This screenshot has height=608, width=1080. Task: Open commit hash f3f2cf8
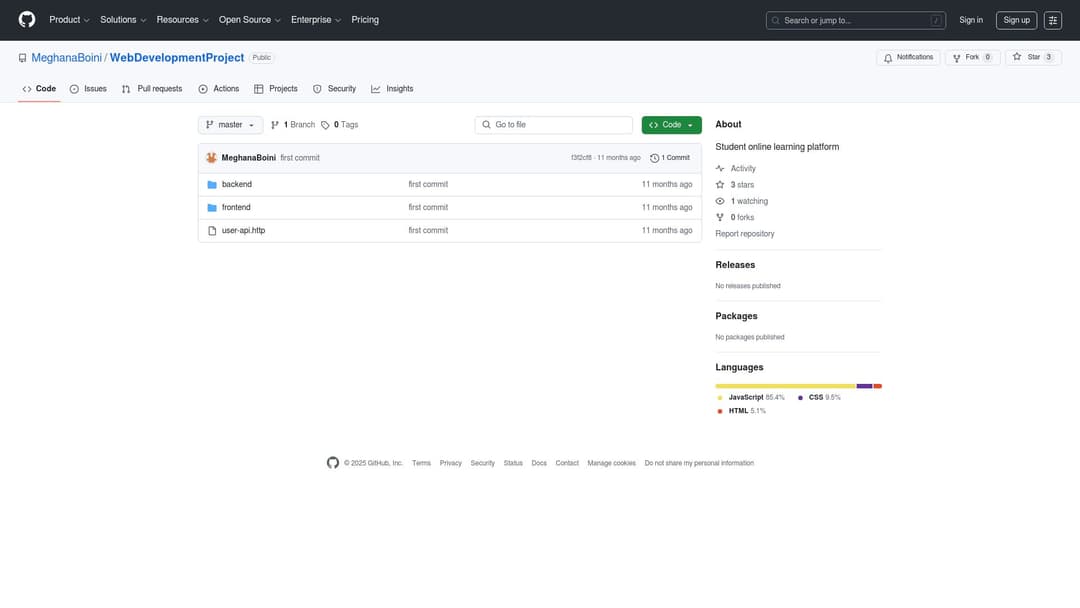581,158
